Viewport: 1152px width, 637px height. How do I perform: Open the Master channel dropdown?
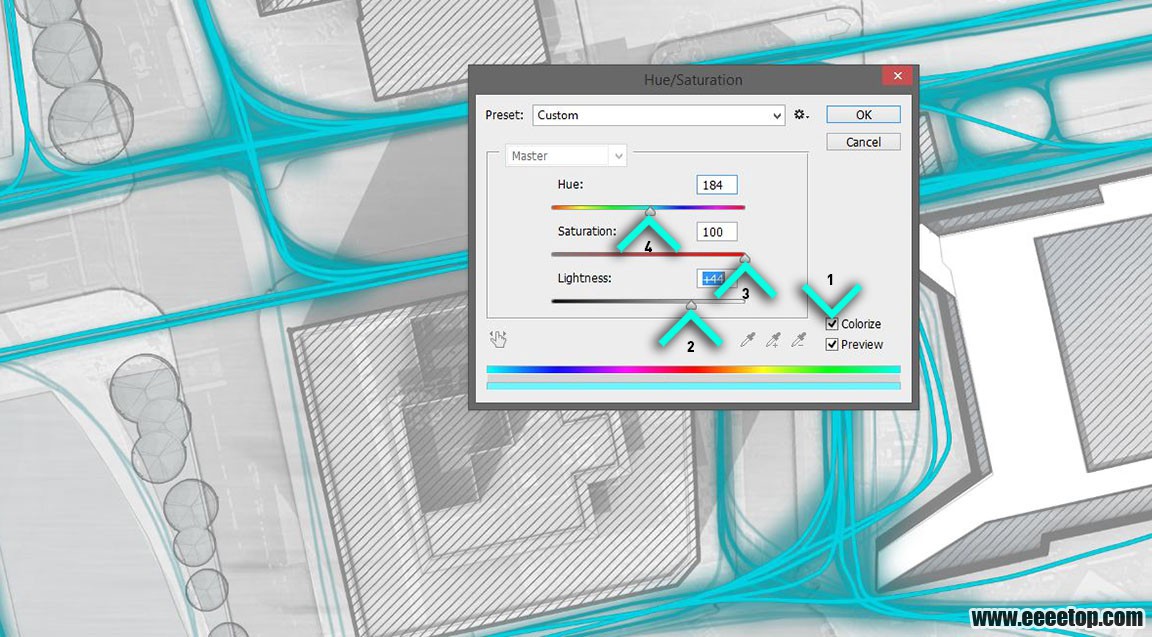[566, 156]
